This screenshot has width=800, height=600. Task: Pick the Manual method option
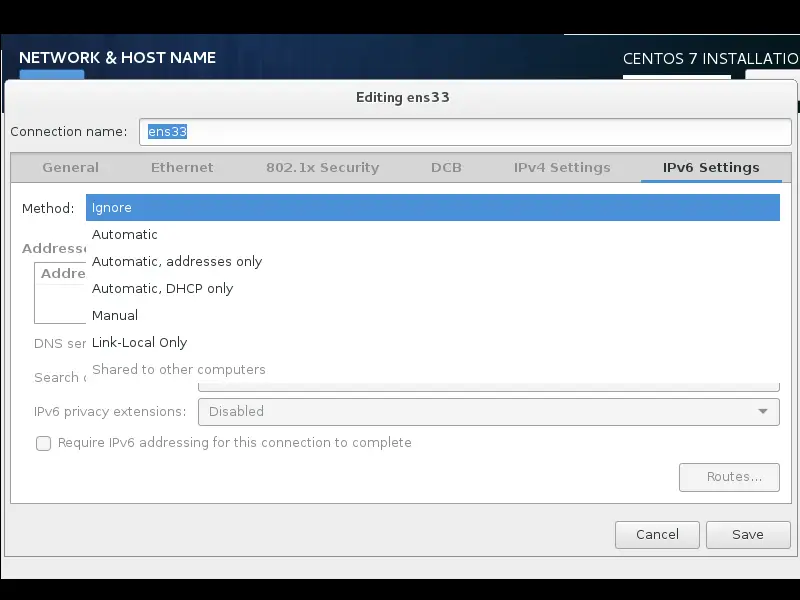pyautogui.click(x=433, y=316)
